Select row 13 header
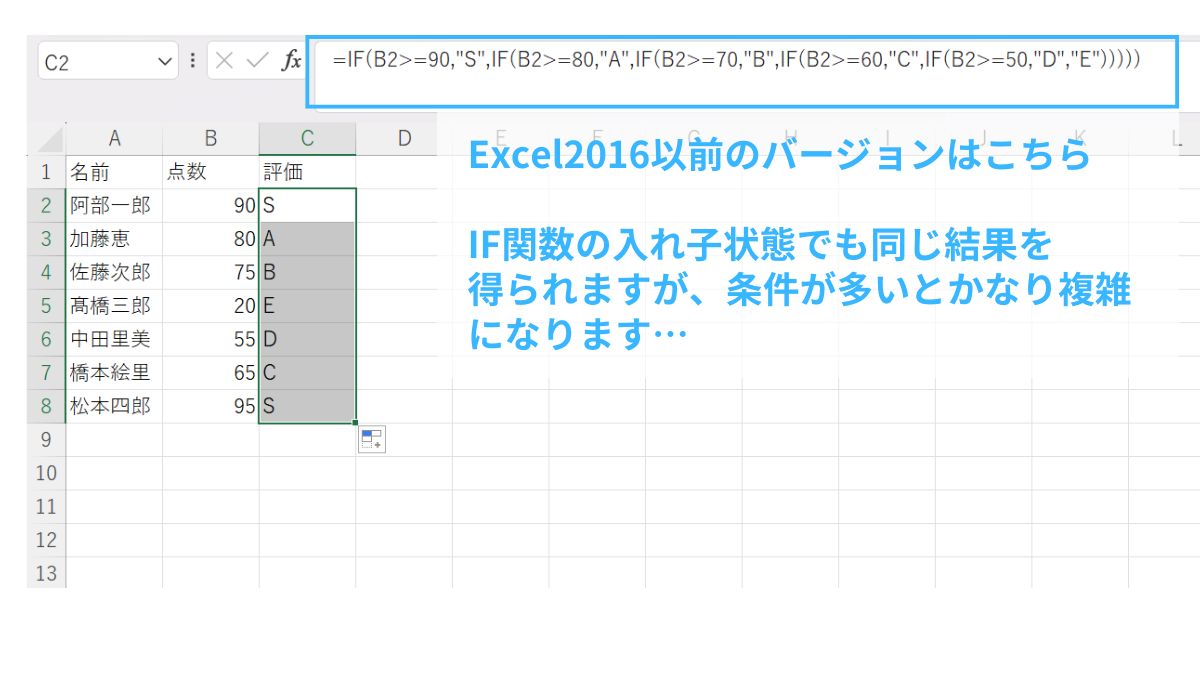Image resolution: width=1200 pixels, height=675 pixels. click(46, 574)
